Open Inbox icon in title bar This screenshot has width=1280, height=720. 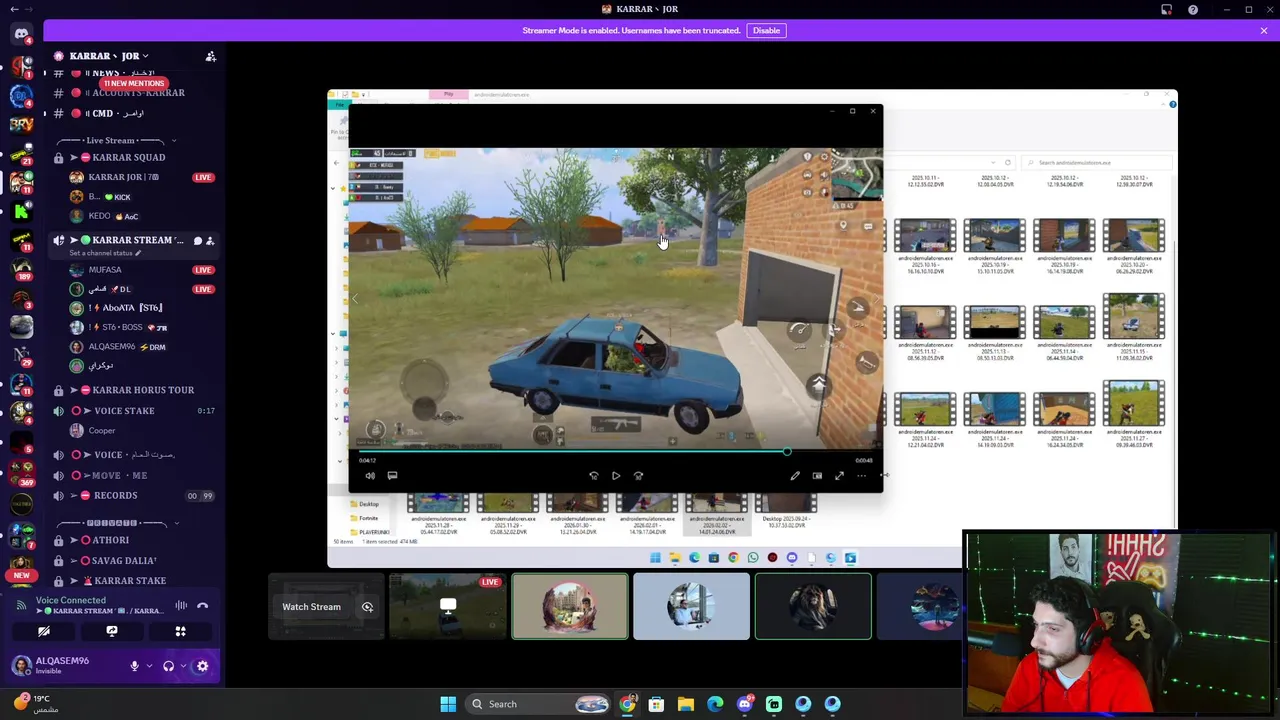point(1167,10)
